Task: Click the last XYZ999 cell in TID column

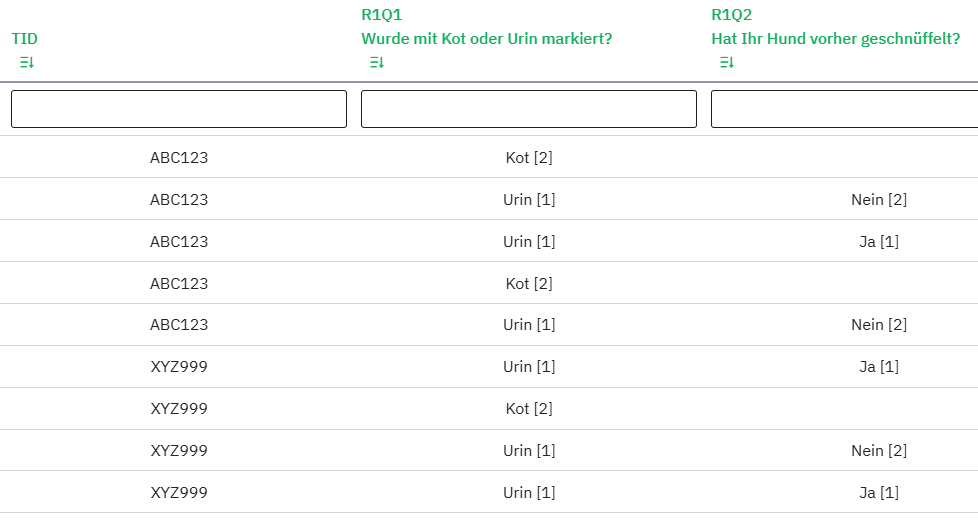Action: pos(179,492)
